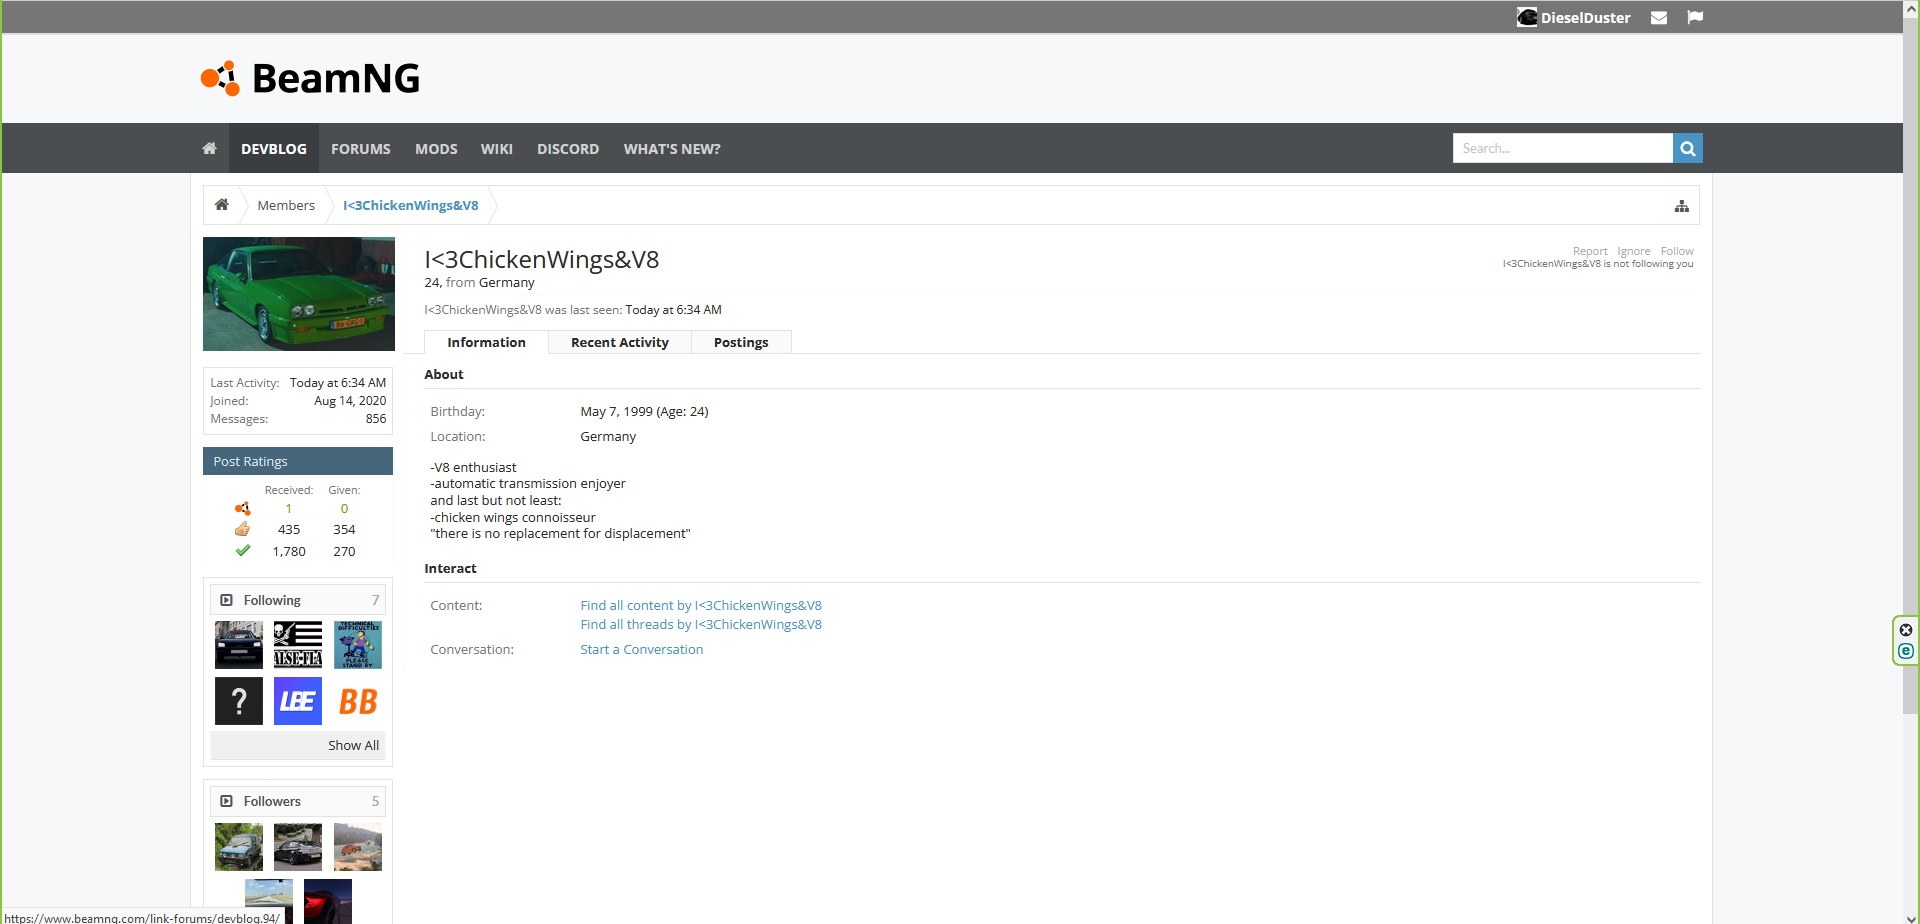Follow this member via Follow link
The height and width of the screenshot is (924, 1920).
coord(1677,251)
